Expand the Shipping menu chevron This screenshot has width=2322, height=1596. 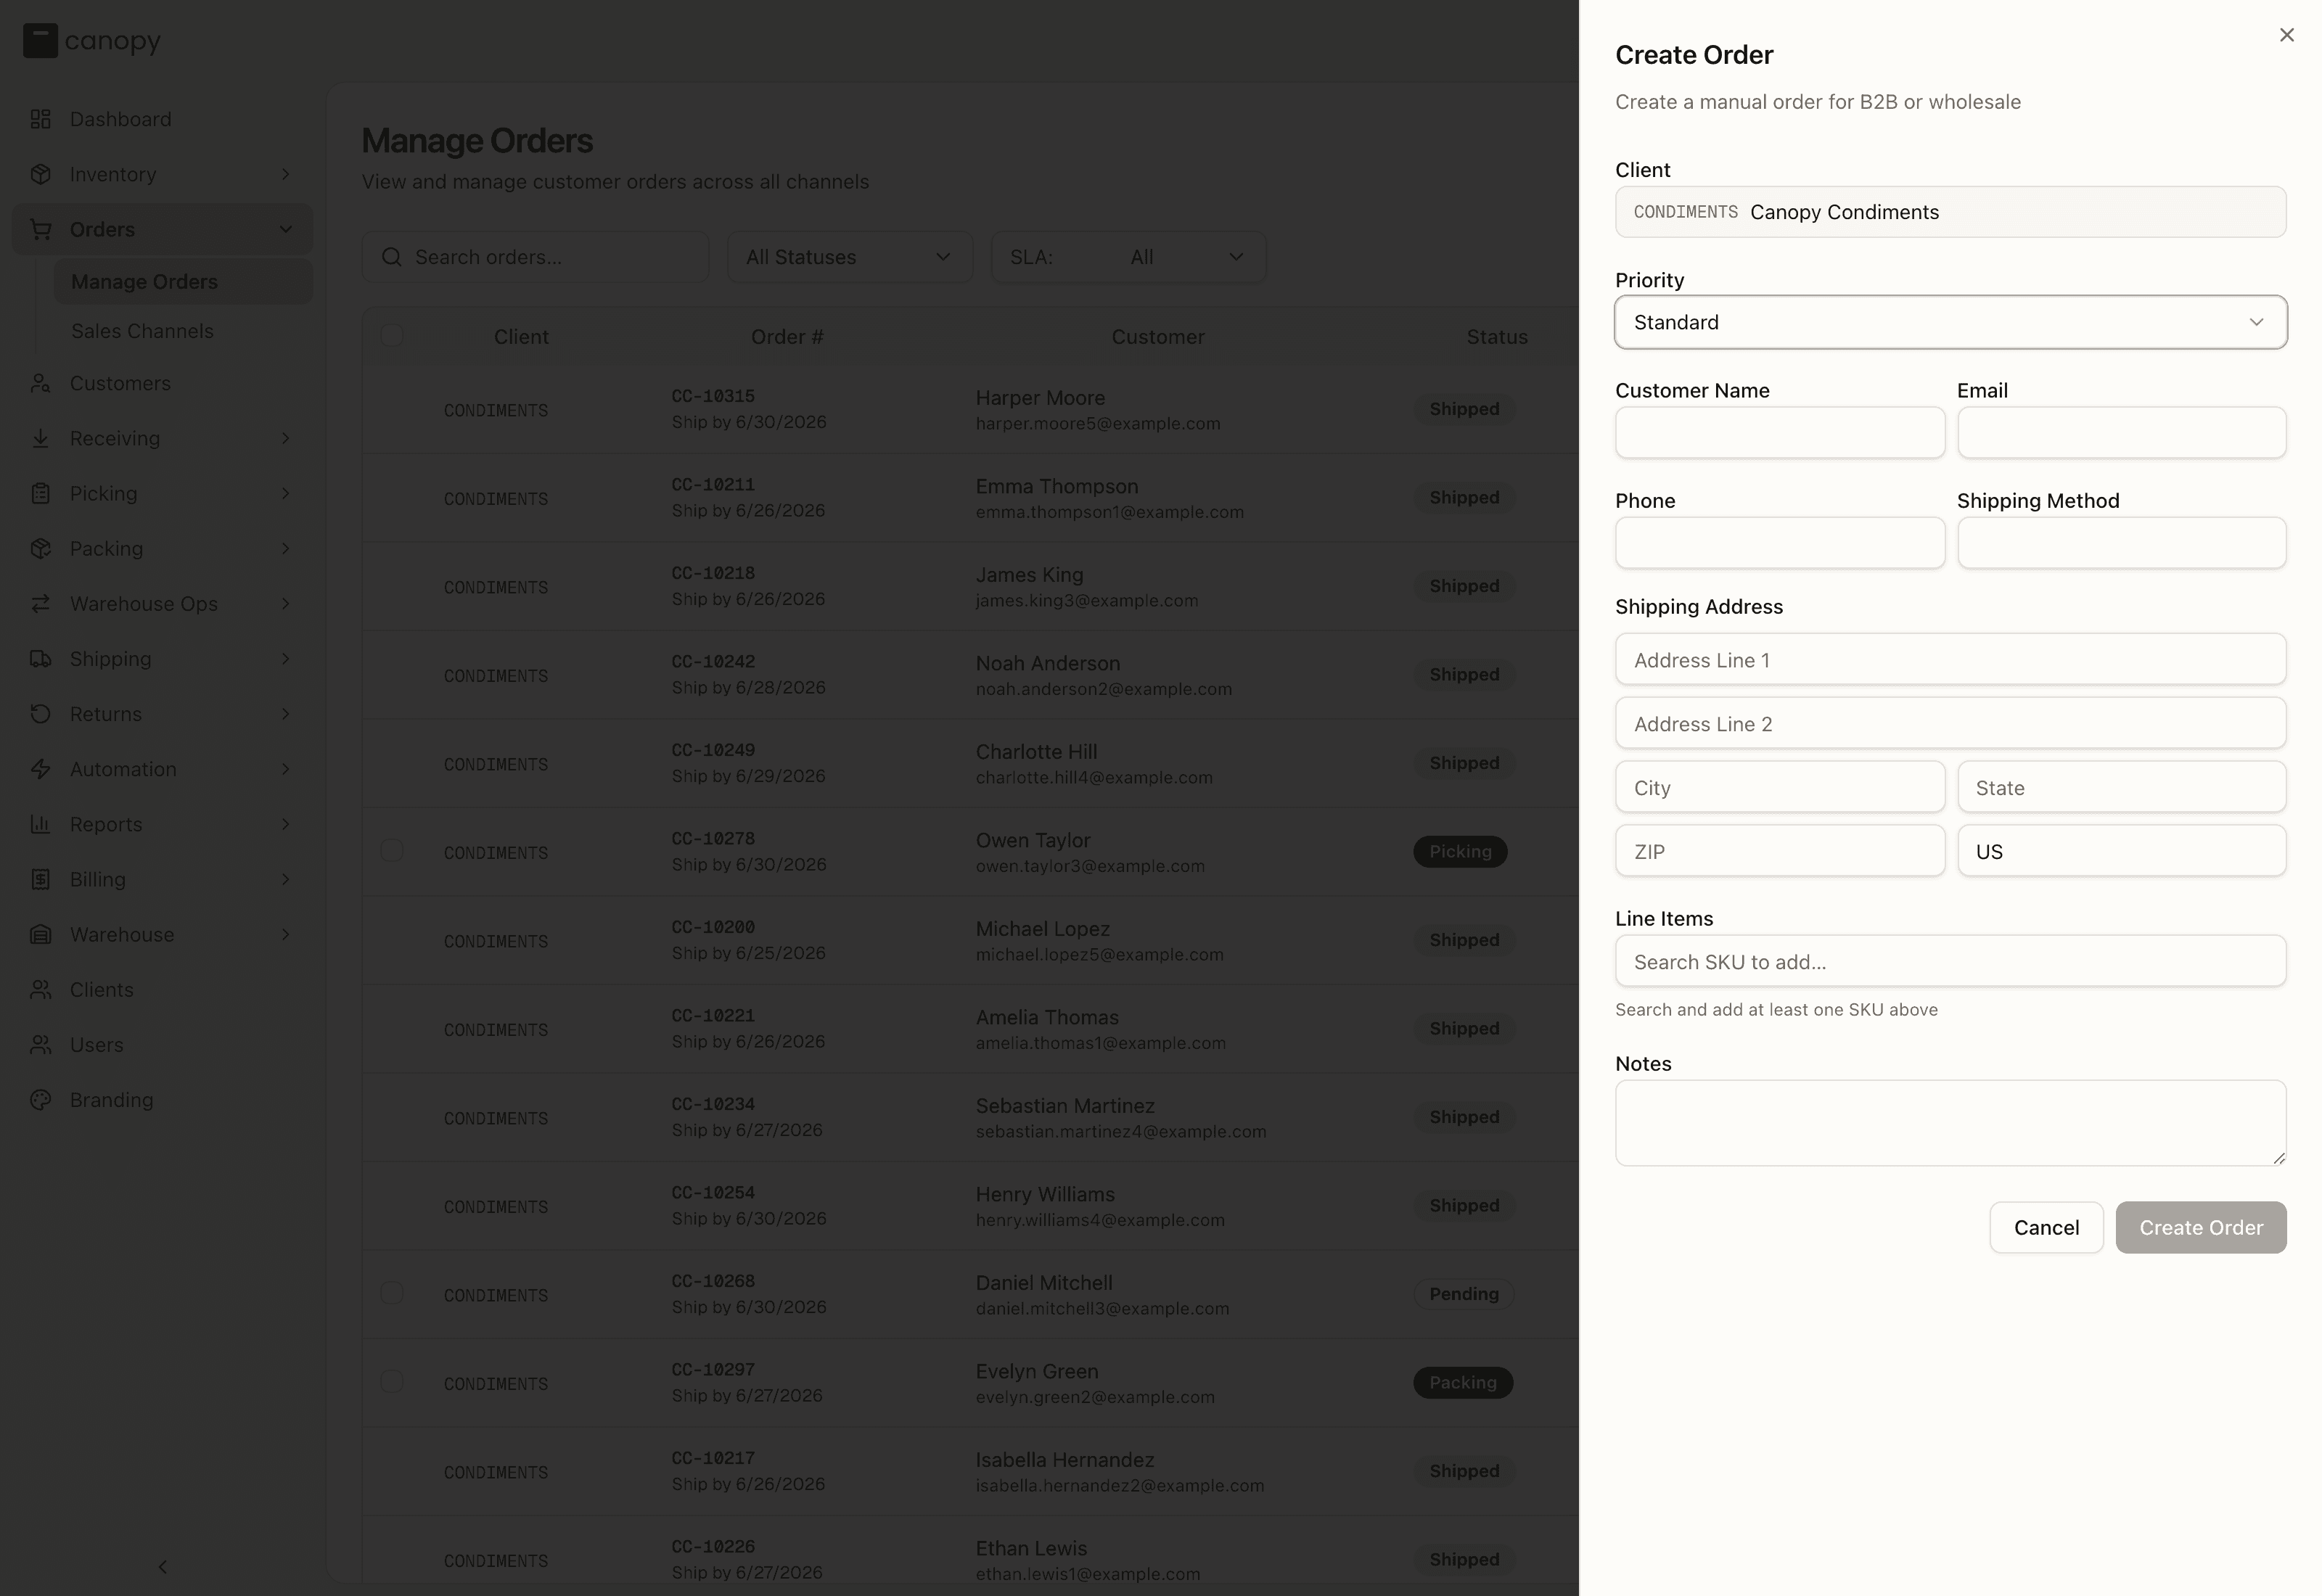point(285,658)
